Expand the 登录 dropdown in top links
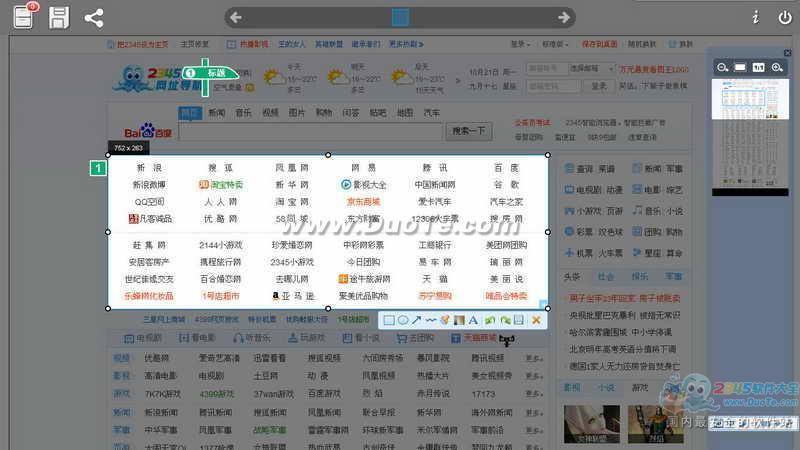This screenshot has width=800, height=450. pyautogui.click(x=520, y=44)
